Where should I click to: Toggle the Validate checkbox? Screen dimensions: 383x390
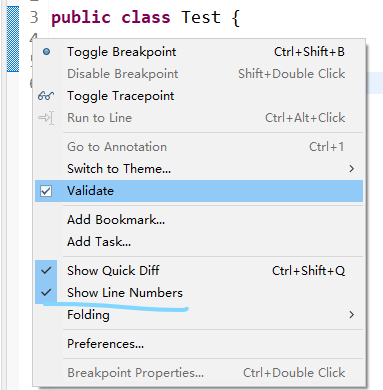point(46,191)
